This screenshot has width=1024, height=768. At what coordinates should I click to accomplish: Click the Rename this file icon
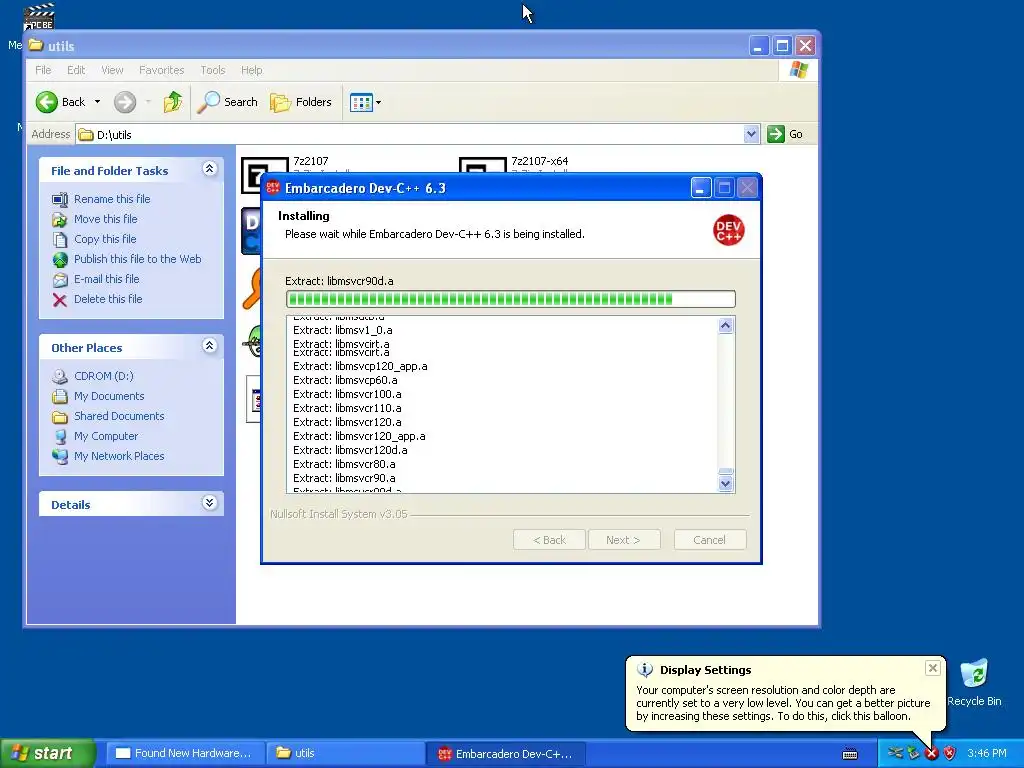click(x=60, y=199)
